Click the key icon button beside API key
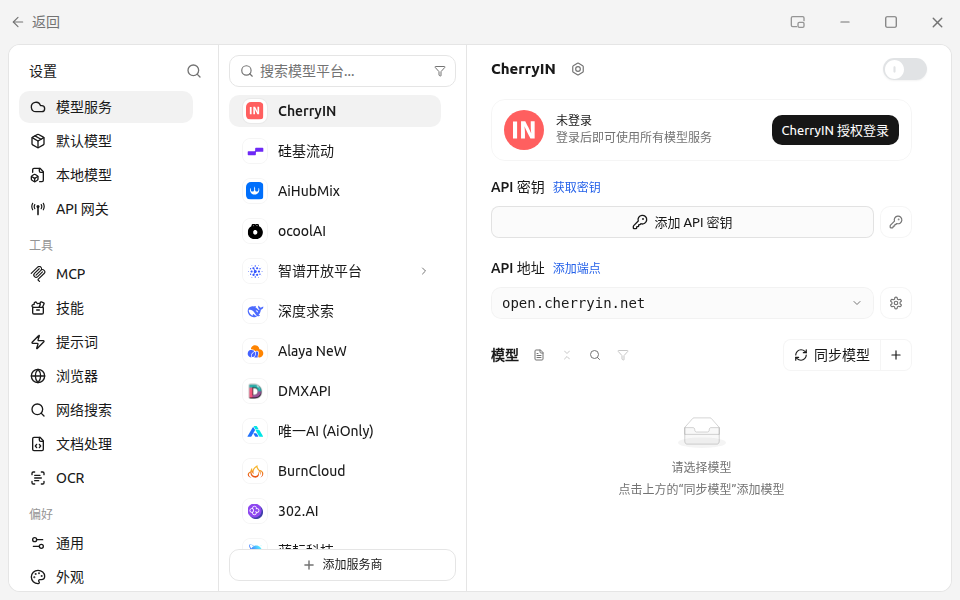960x600 pixels. 896,222
